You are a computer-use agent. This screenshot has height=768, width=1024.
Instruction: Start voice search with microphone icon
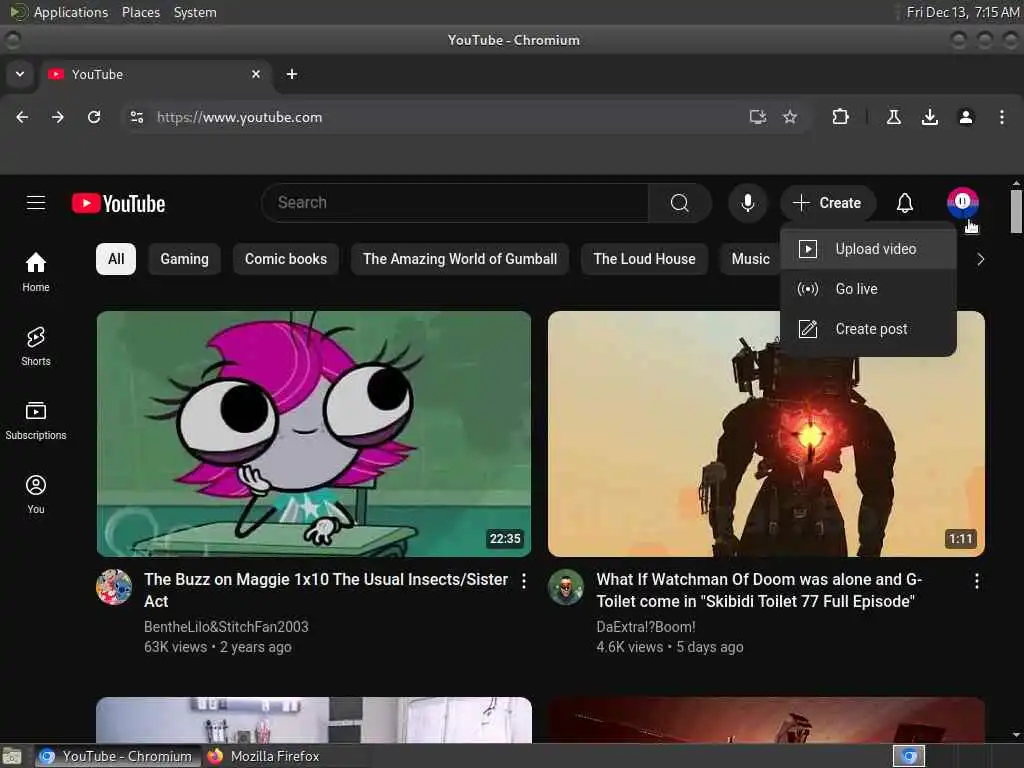[x=748, y=203]
